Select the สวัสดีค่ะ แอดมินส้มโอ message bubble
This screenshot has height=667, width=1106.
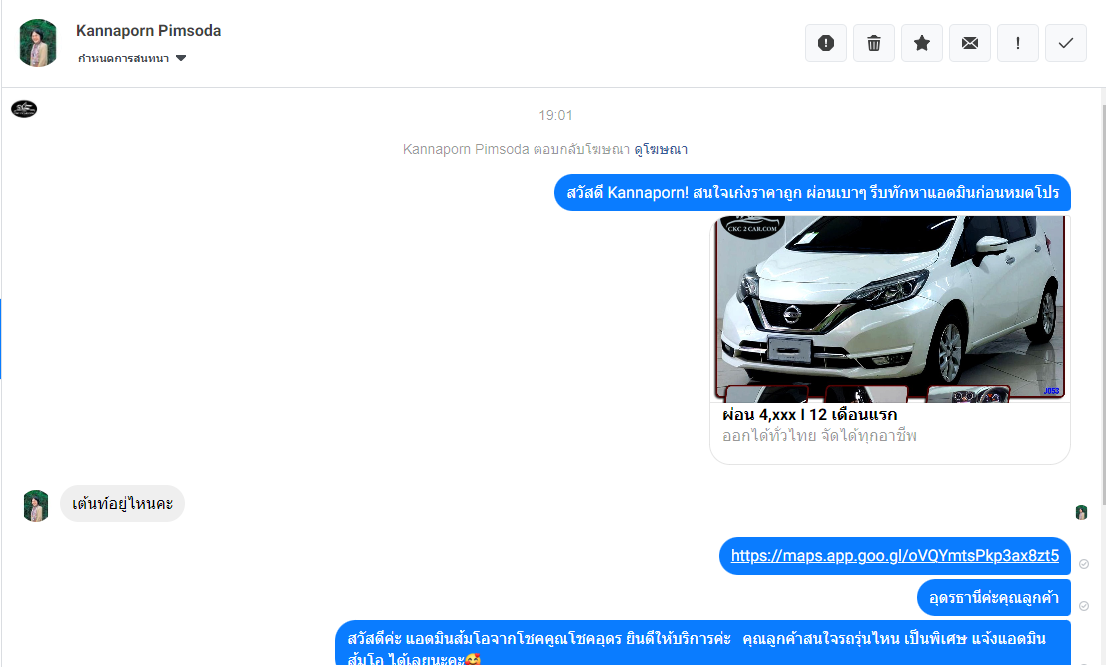703,643
